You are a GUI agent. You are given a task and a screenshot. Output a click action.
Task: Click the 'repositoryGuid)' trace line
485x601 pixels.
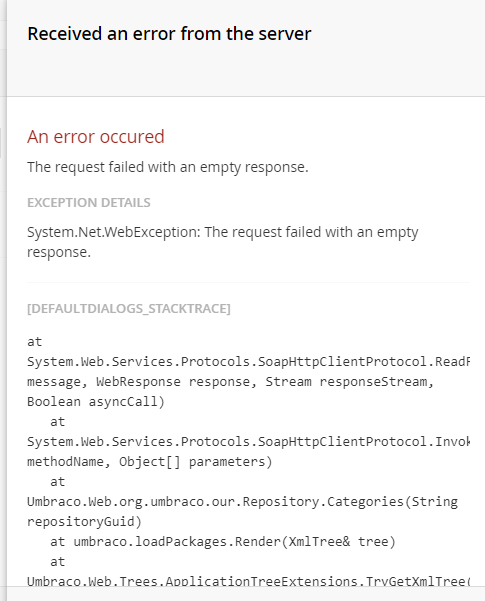pos(84,522)
